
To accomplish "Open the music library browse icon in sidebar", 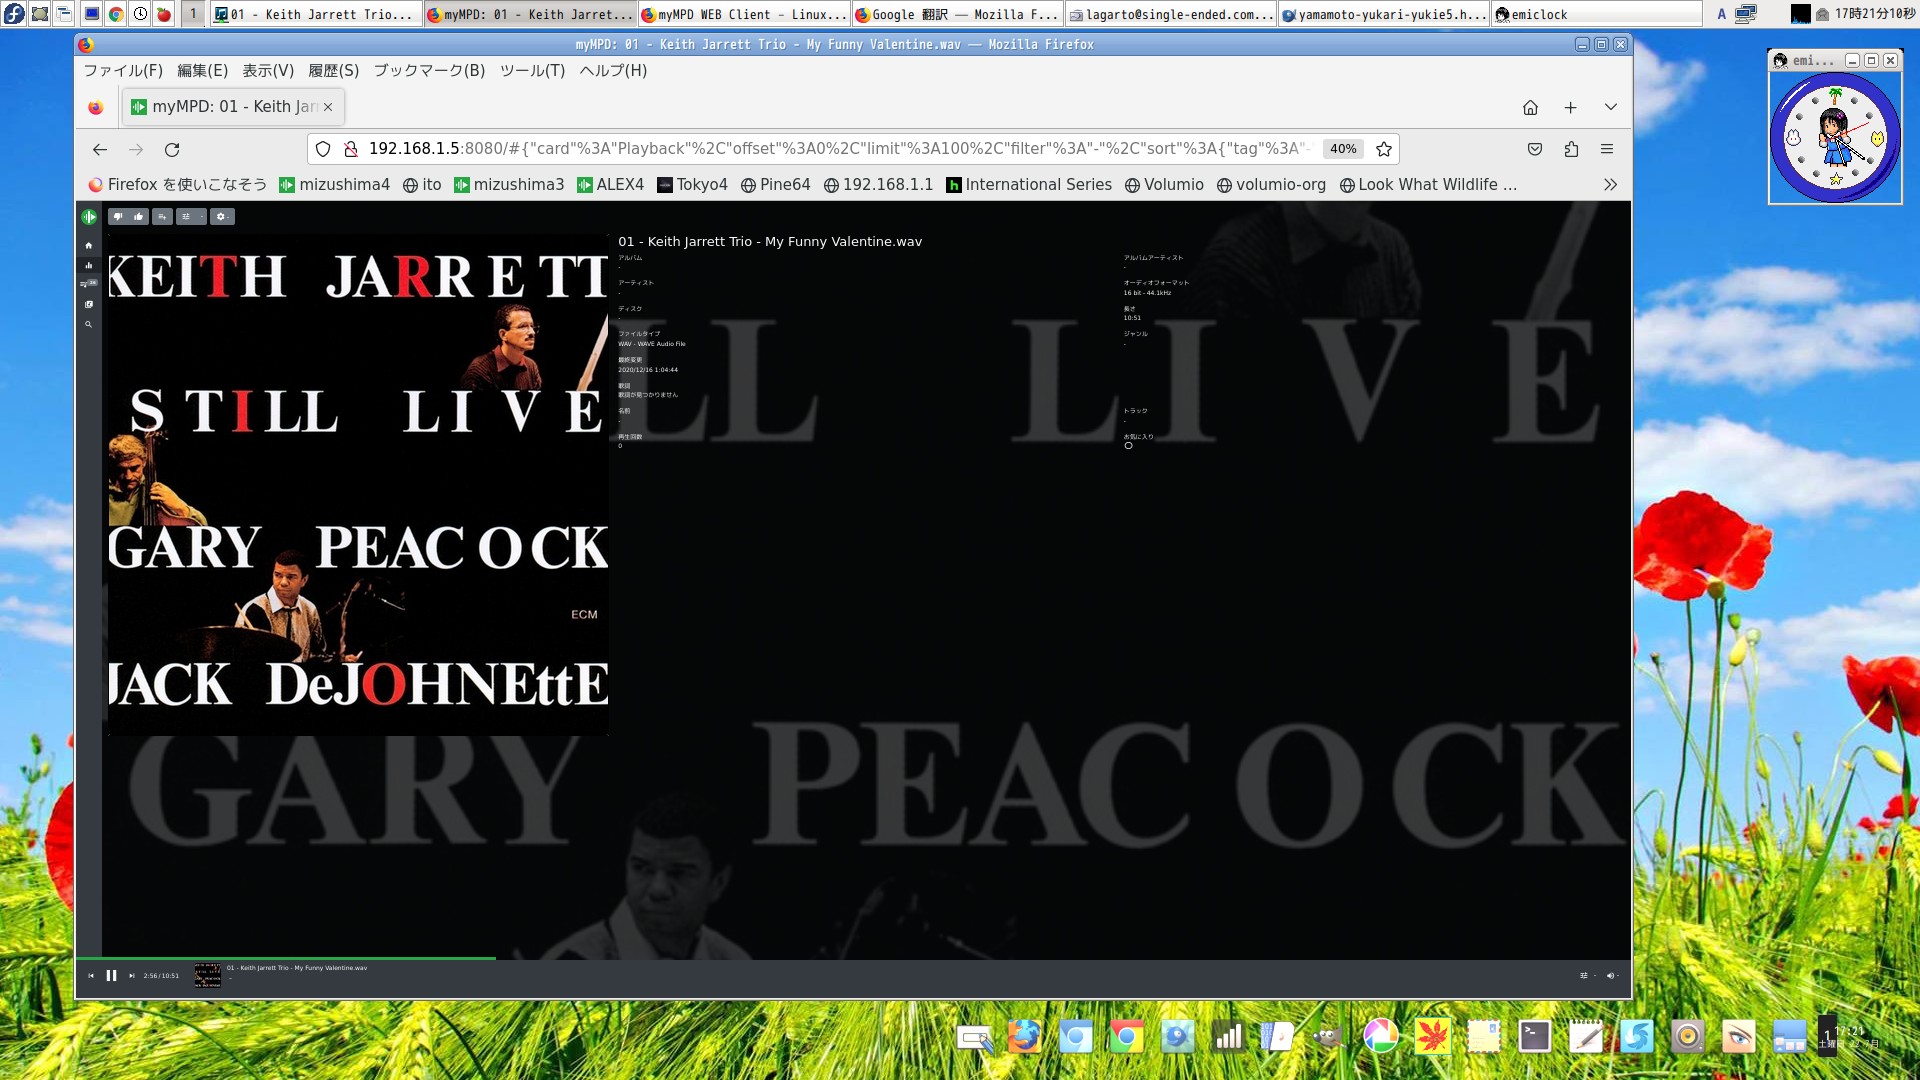I will point(89,304).
